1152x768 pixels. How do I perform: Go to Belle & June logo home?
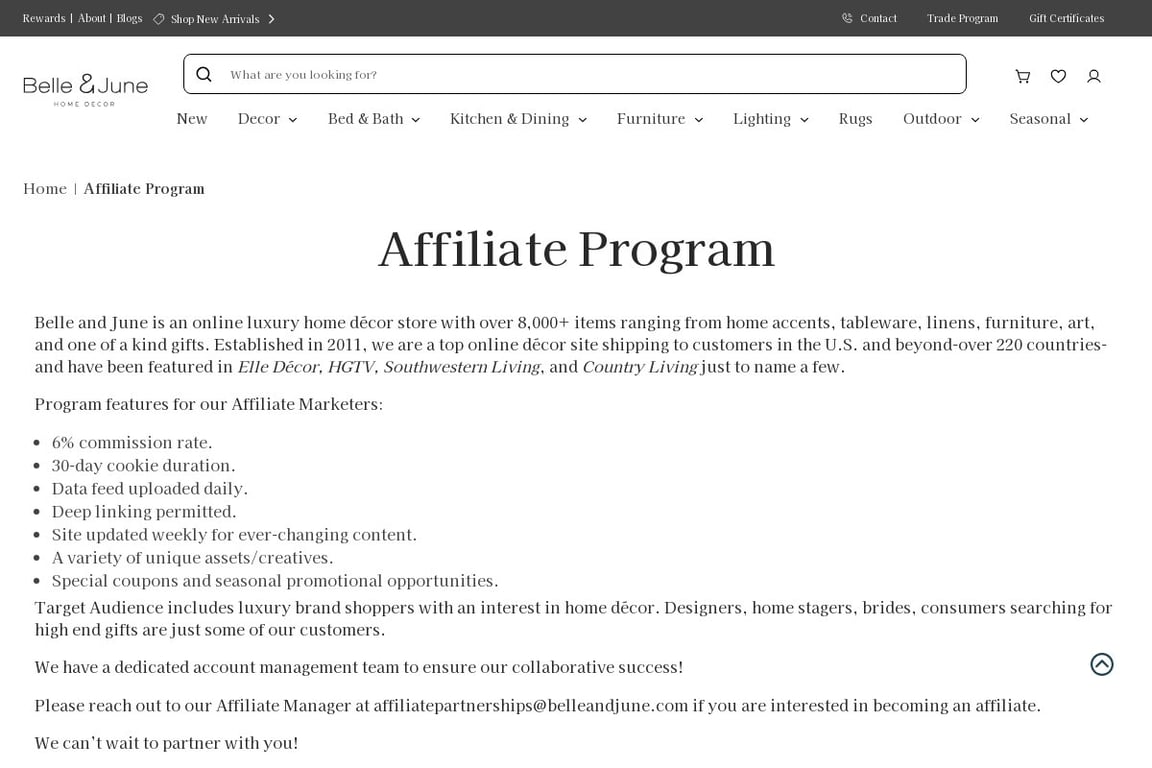coord(85,90)
